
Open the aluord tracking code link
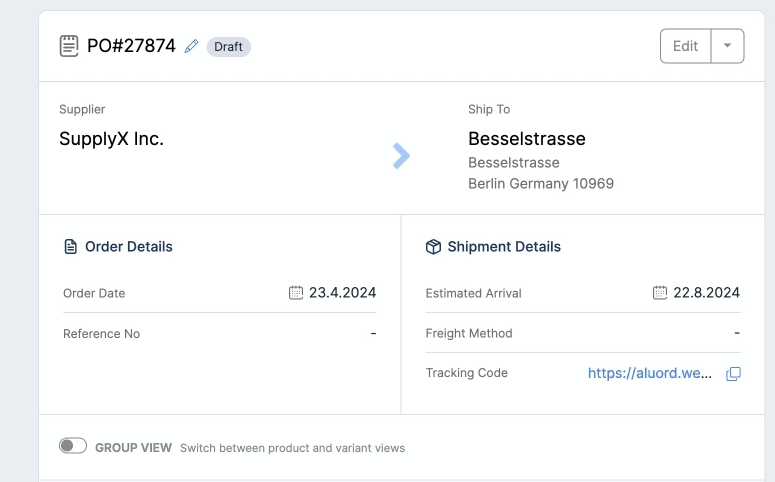click(650, 373)
